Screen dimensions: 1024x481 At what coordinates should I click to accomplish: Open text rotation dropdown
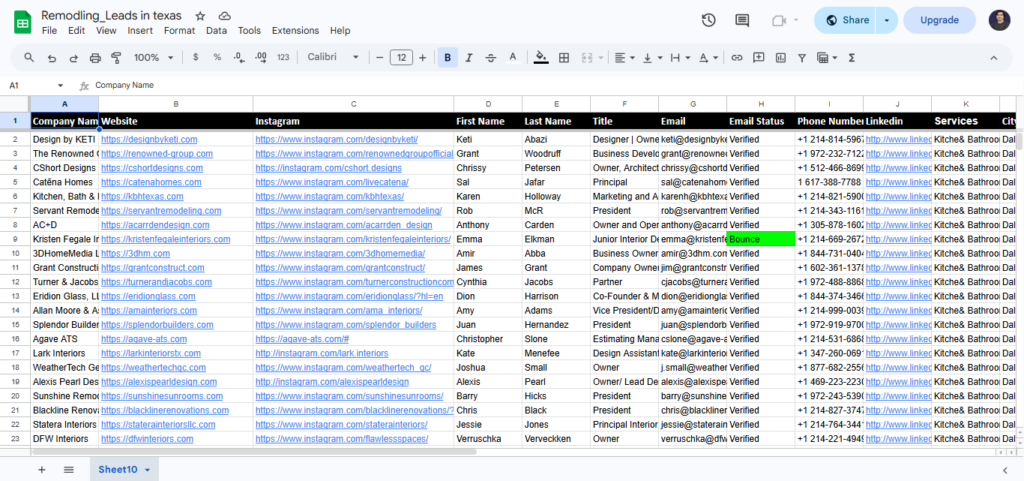(x=709, y=57)
